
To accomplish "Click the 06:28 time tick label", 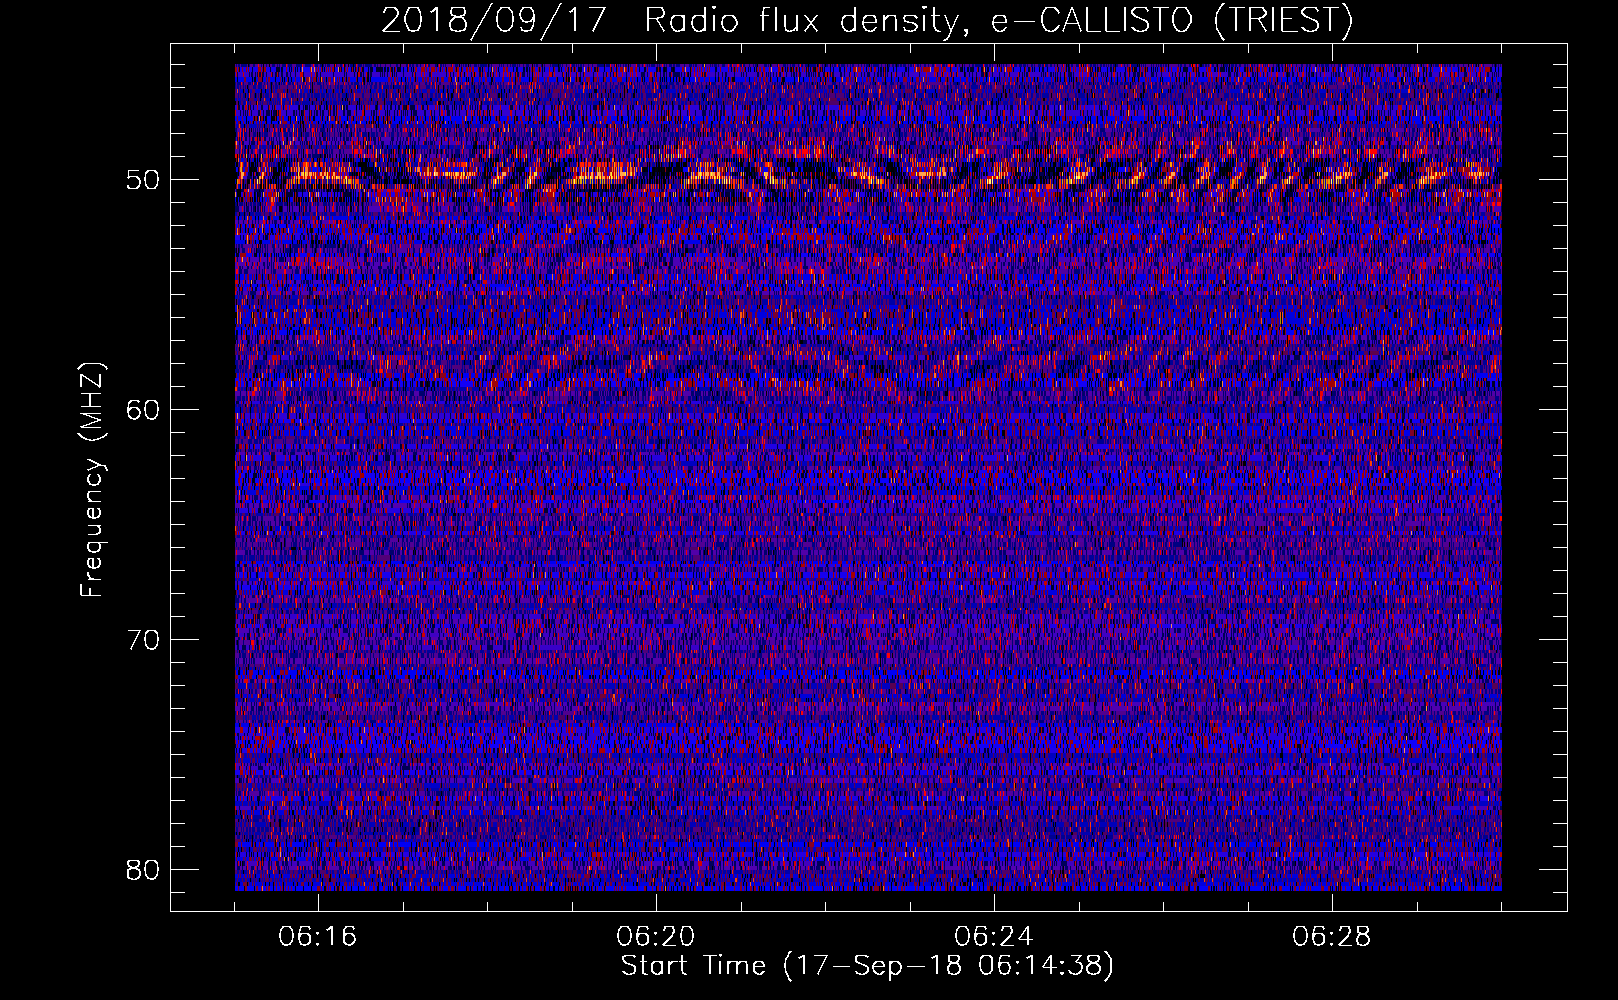I will click(x=1332, y=937).
